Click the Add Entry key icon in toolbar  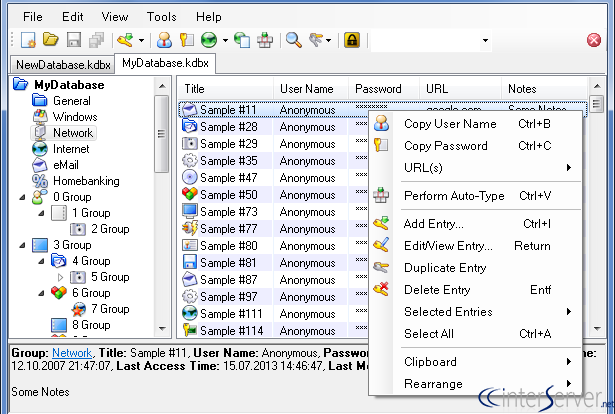pyautogui.click(x=126, y=40)
